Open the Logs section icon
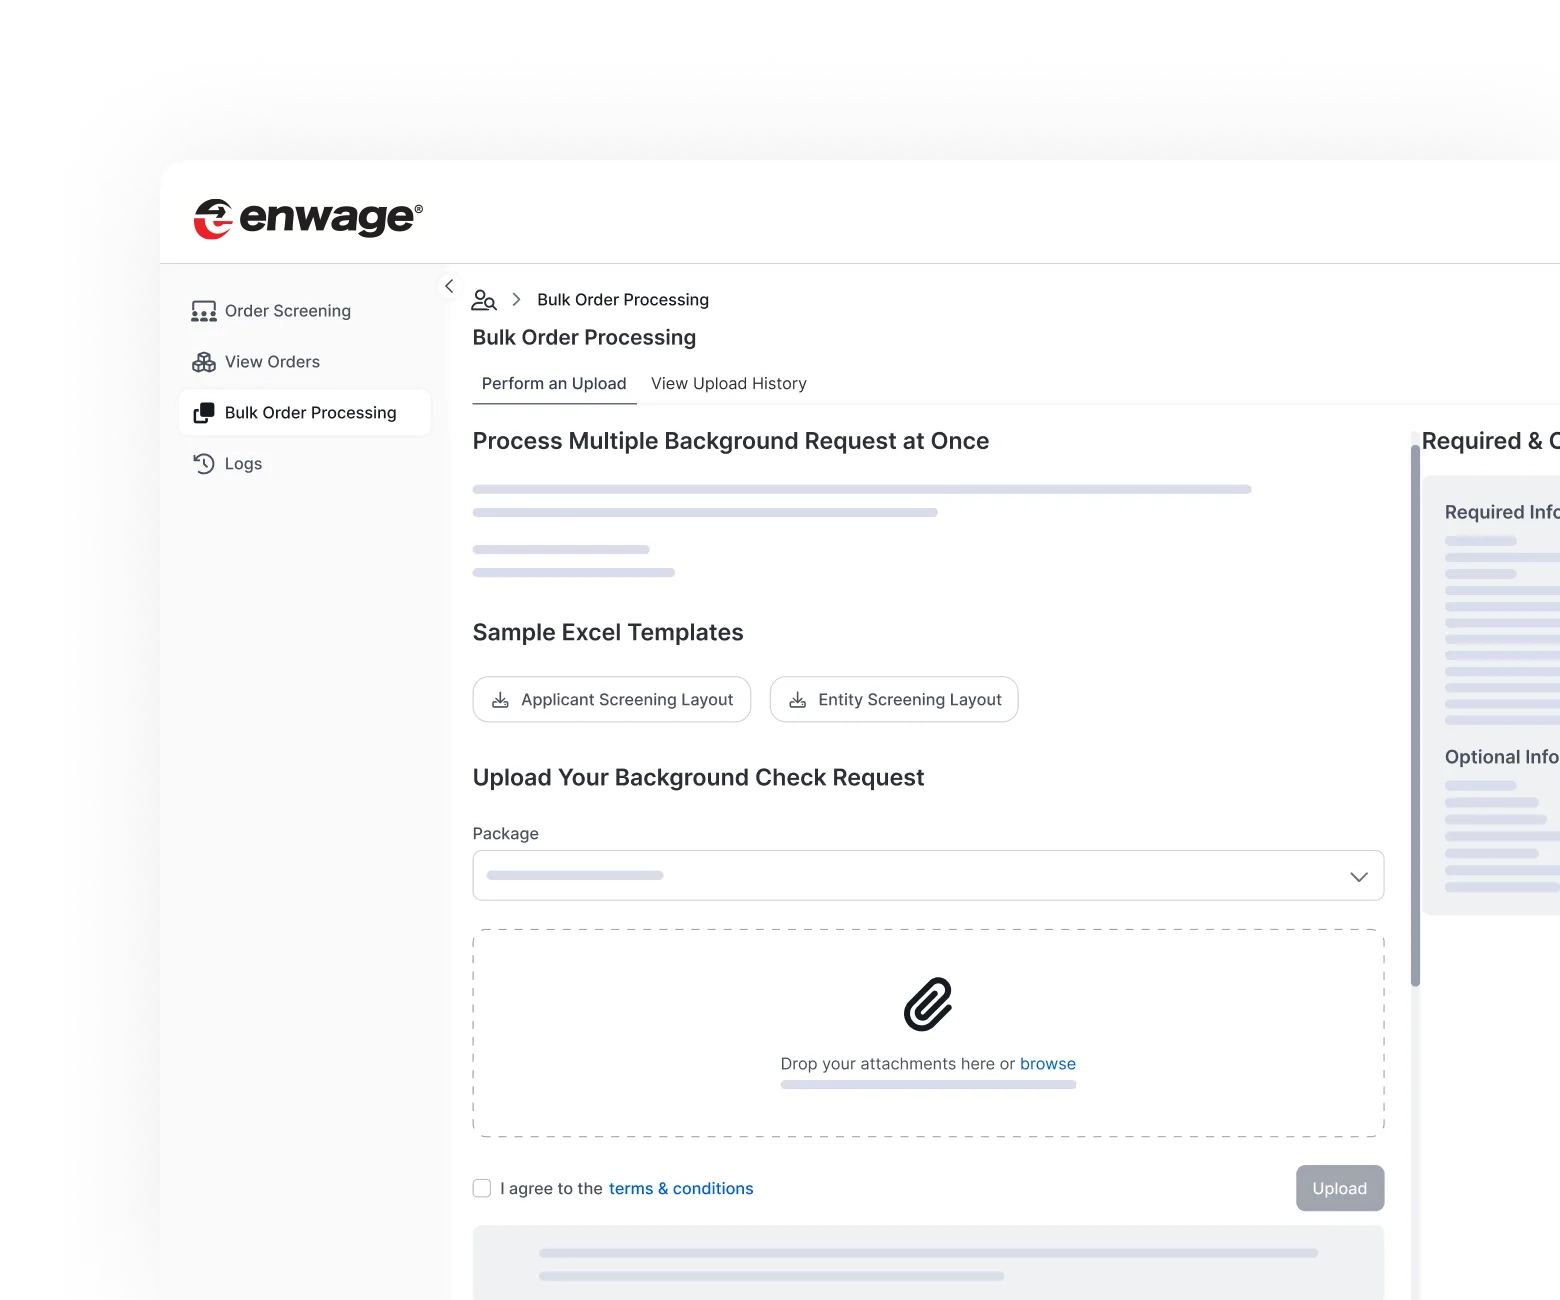Screen dimensions: 1560x1300 pos(203,463)
